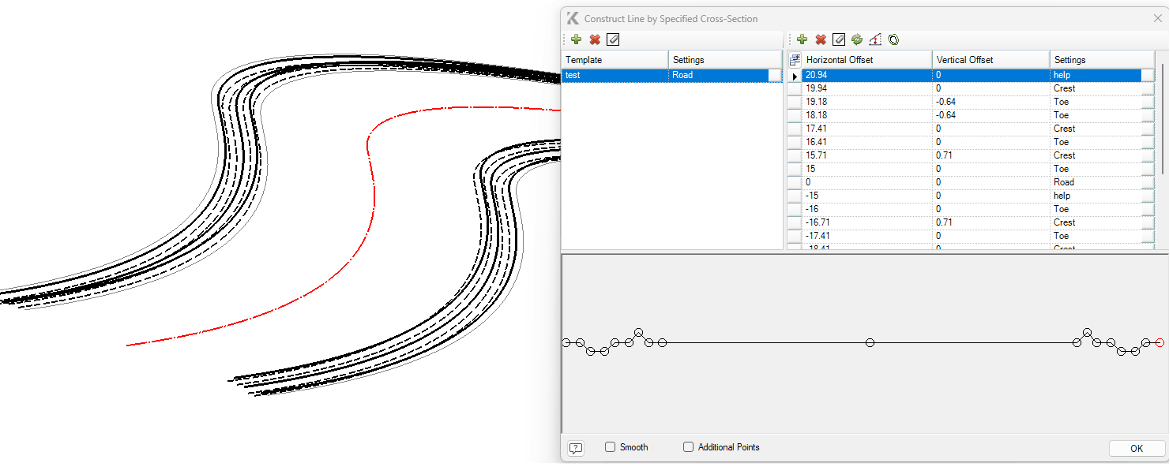This screenshot has height=465, width=1170.
Task: Select horizontal offset cell 16.41
Action: tap(867, 143)
